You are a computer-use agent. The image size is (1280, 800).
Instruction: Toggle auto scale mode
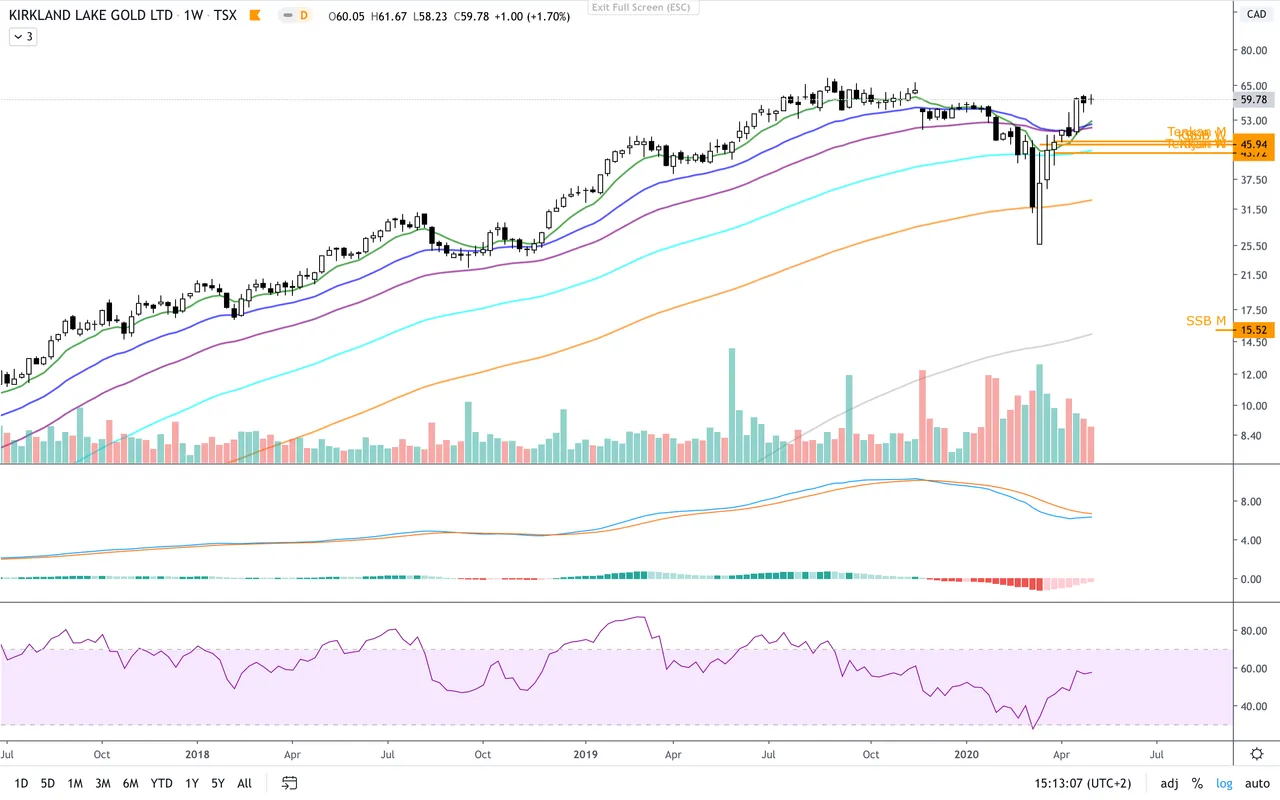1255,783
